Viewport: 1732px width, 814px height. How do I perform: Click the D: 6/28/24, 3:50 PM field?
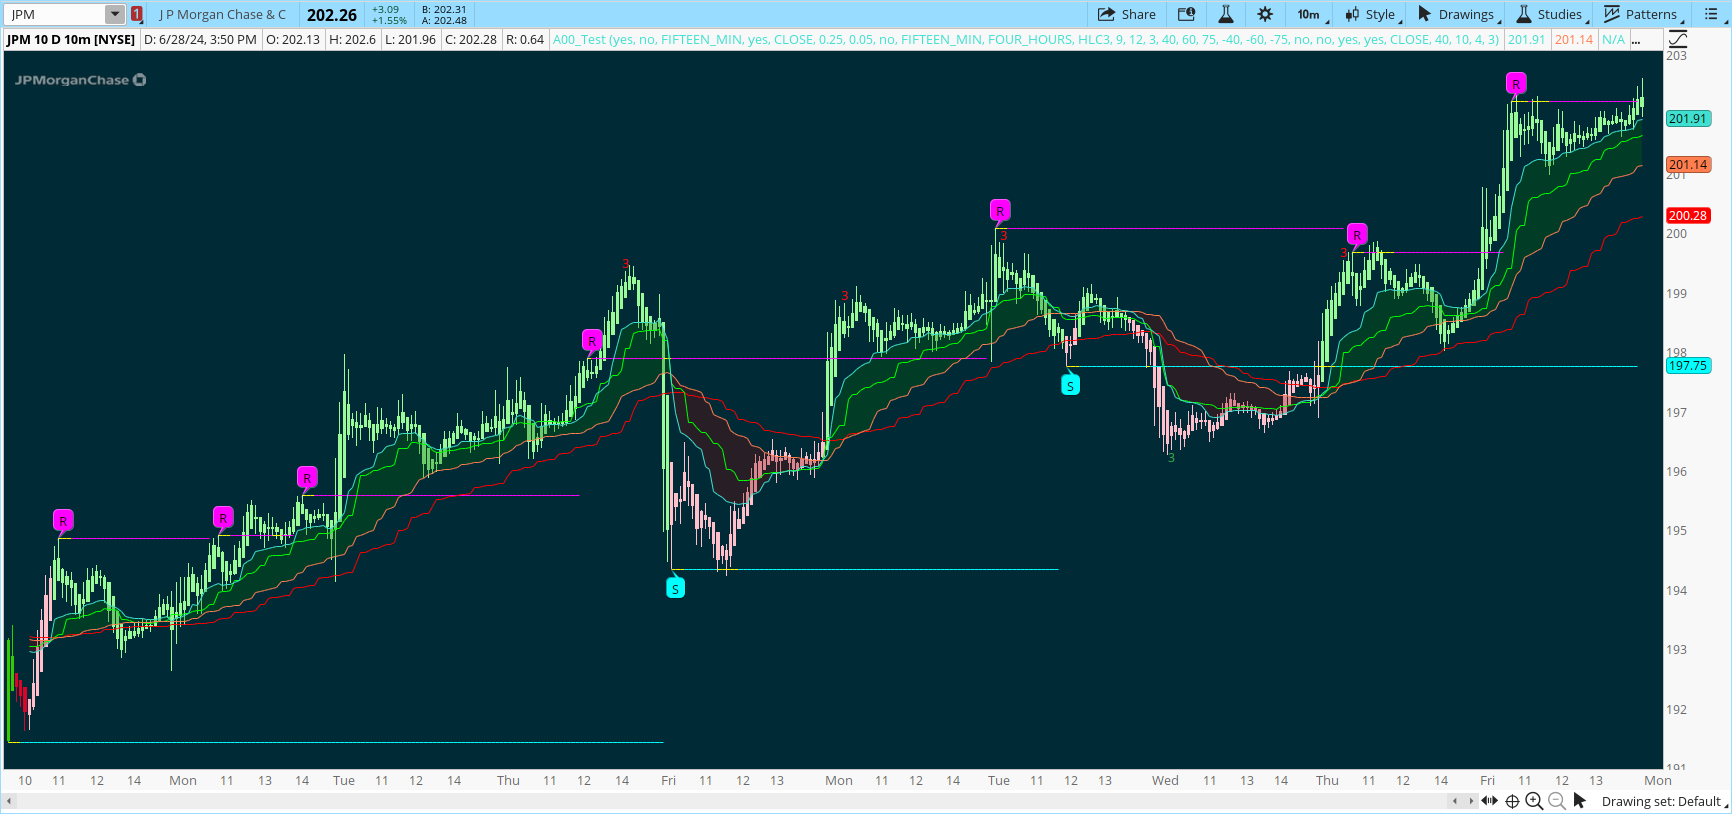(200, 40)
